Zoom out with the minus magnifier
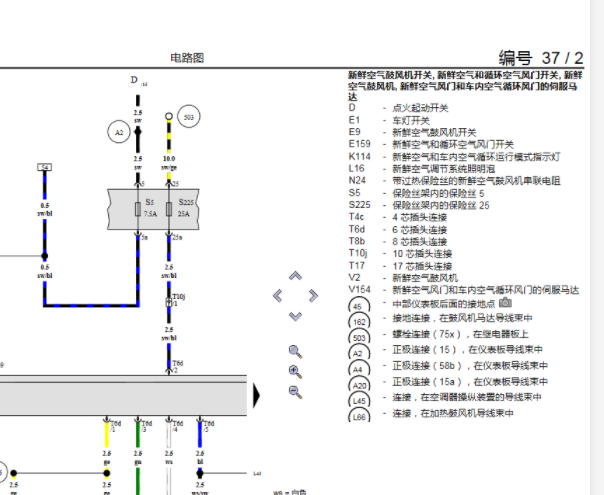Viewport: 604px width, 495px height. click(295, 392)
